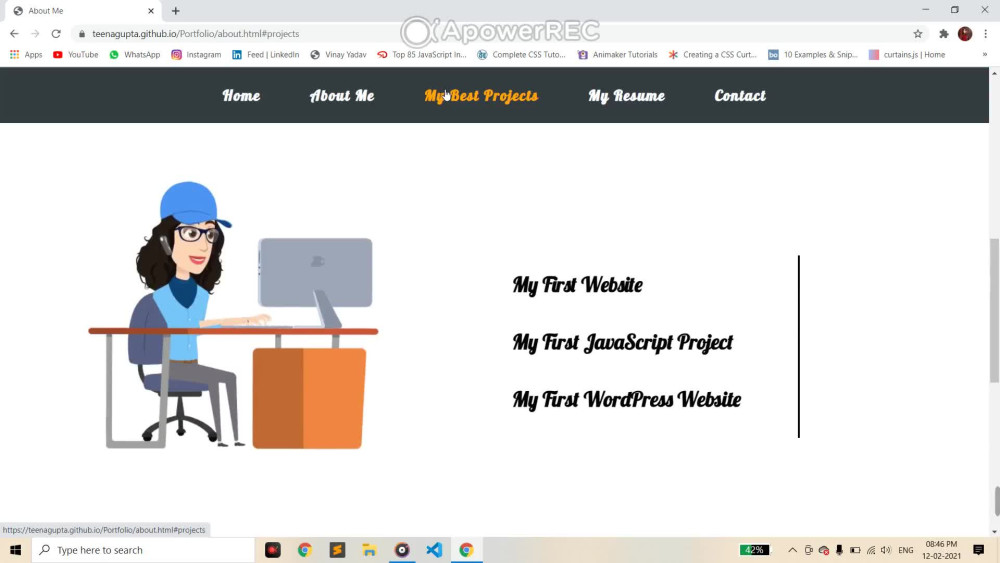Open the YouTube bookmark
This screenshot has width=1000, height=563.
click(x=76, y=55)
